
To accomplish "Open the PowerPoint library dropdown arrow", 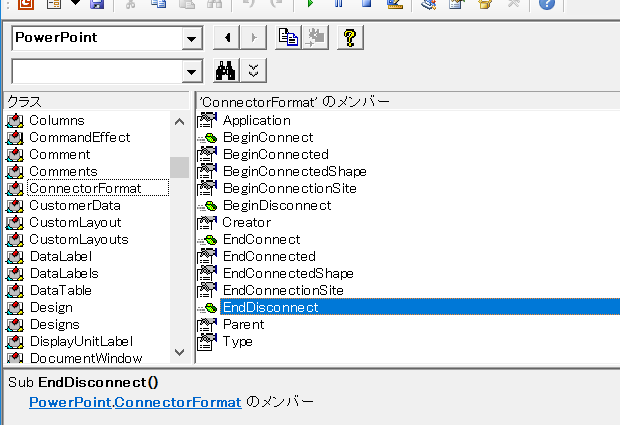I will pos(192,38).
